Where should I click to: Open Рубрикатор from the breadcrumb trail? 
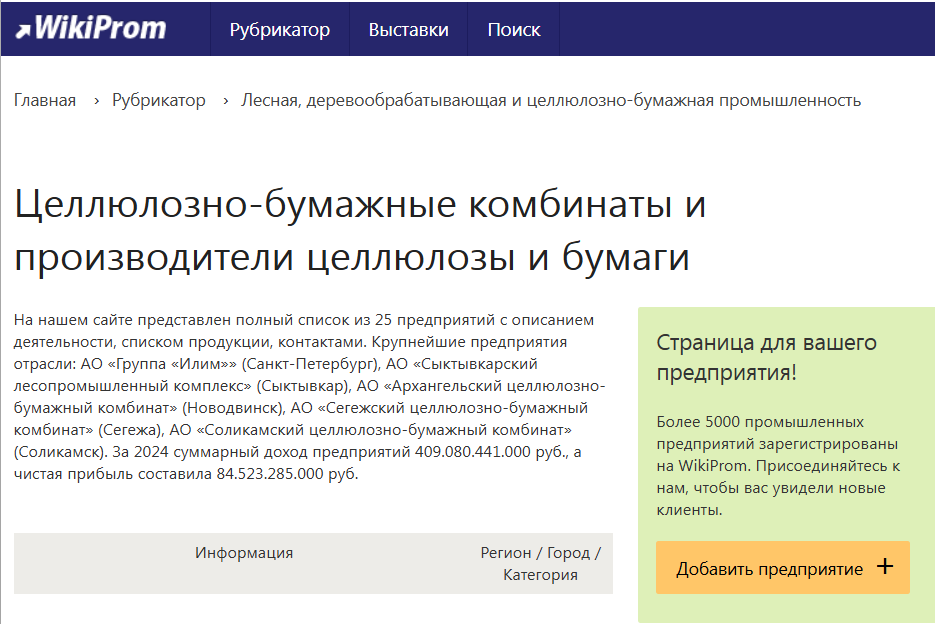click(158, 100)
